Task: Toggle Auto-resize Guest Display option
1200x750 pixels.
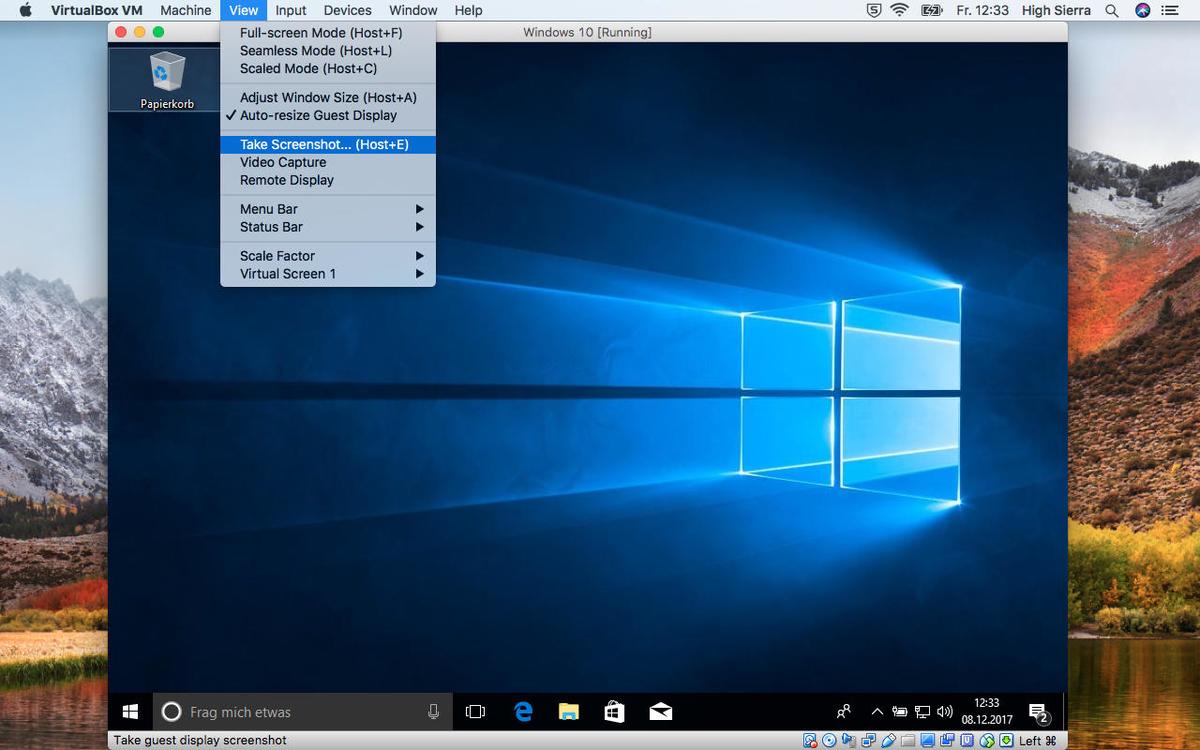Action: click(327, 115)
